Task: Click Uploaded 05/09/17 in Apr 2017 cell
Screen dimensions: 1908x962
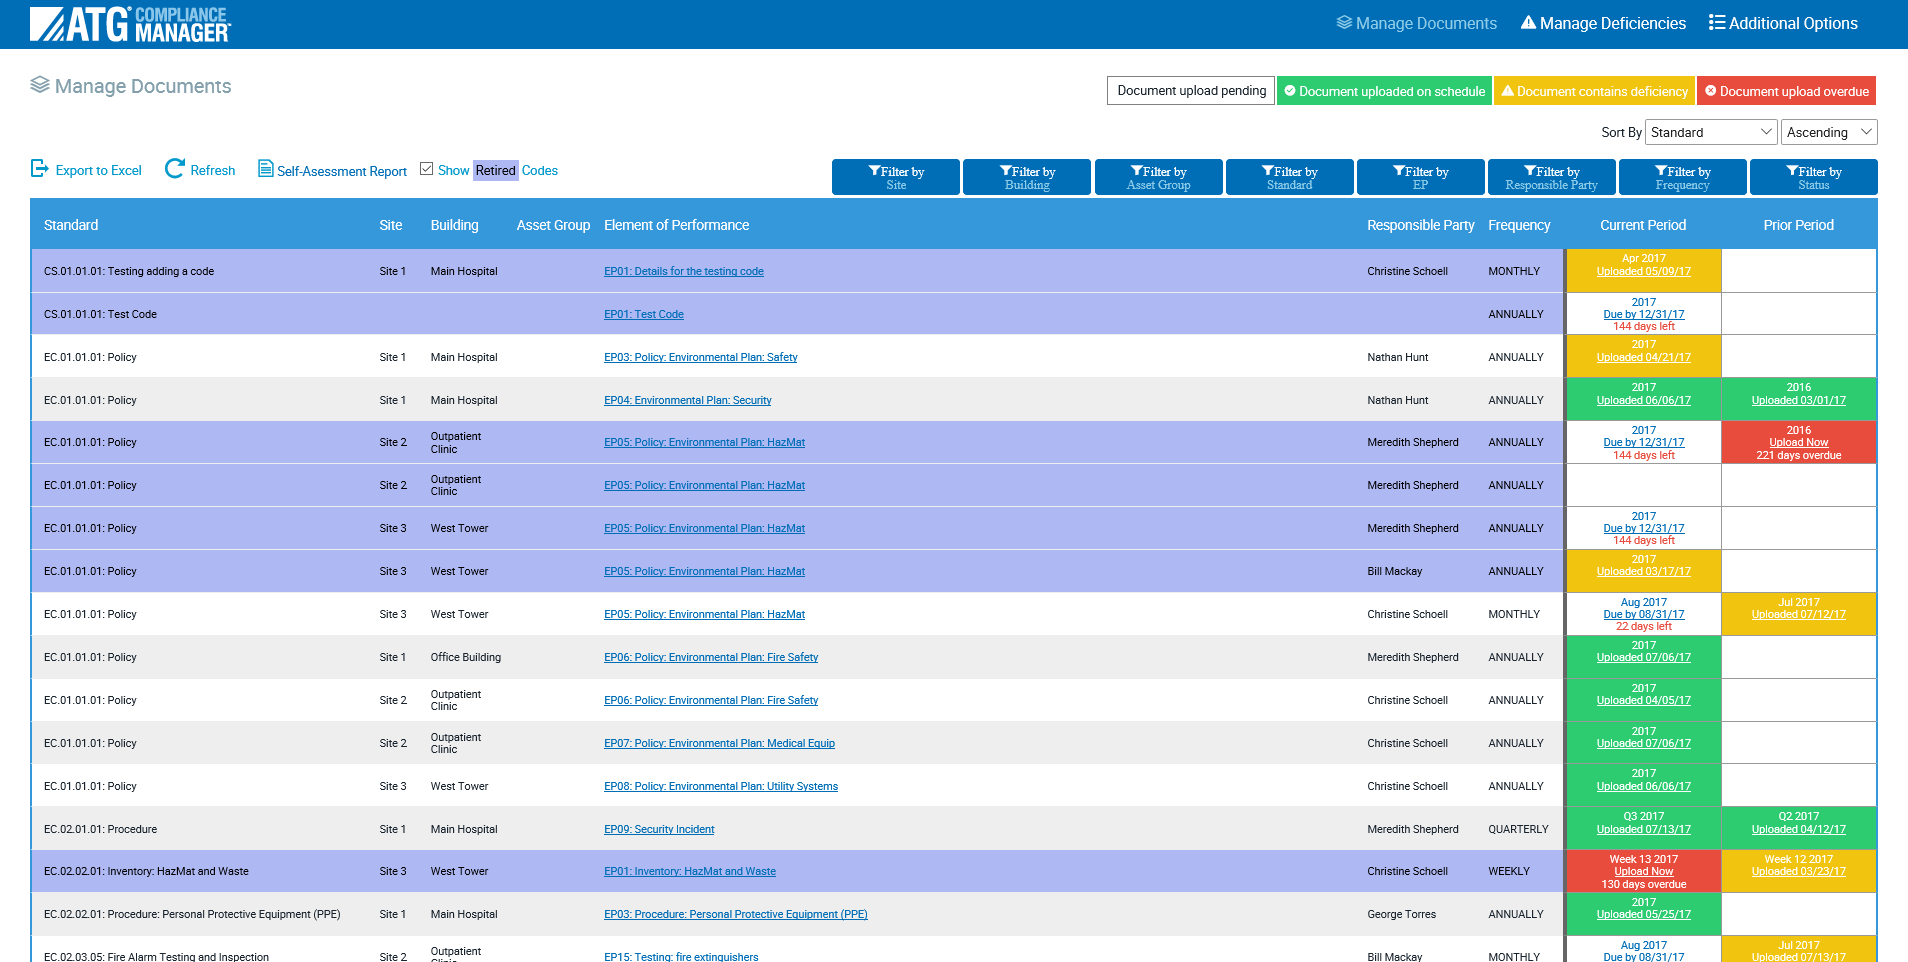Action: point(1643,271)
